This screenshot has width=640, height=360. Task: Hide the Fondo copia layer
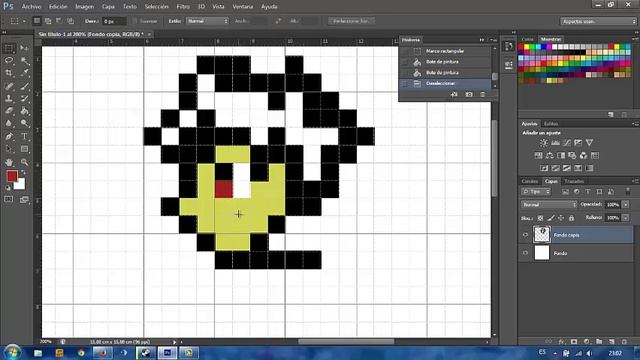pos(525,235)
